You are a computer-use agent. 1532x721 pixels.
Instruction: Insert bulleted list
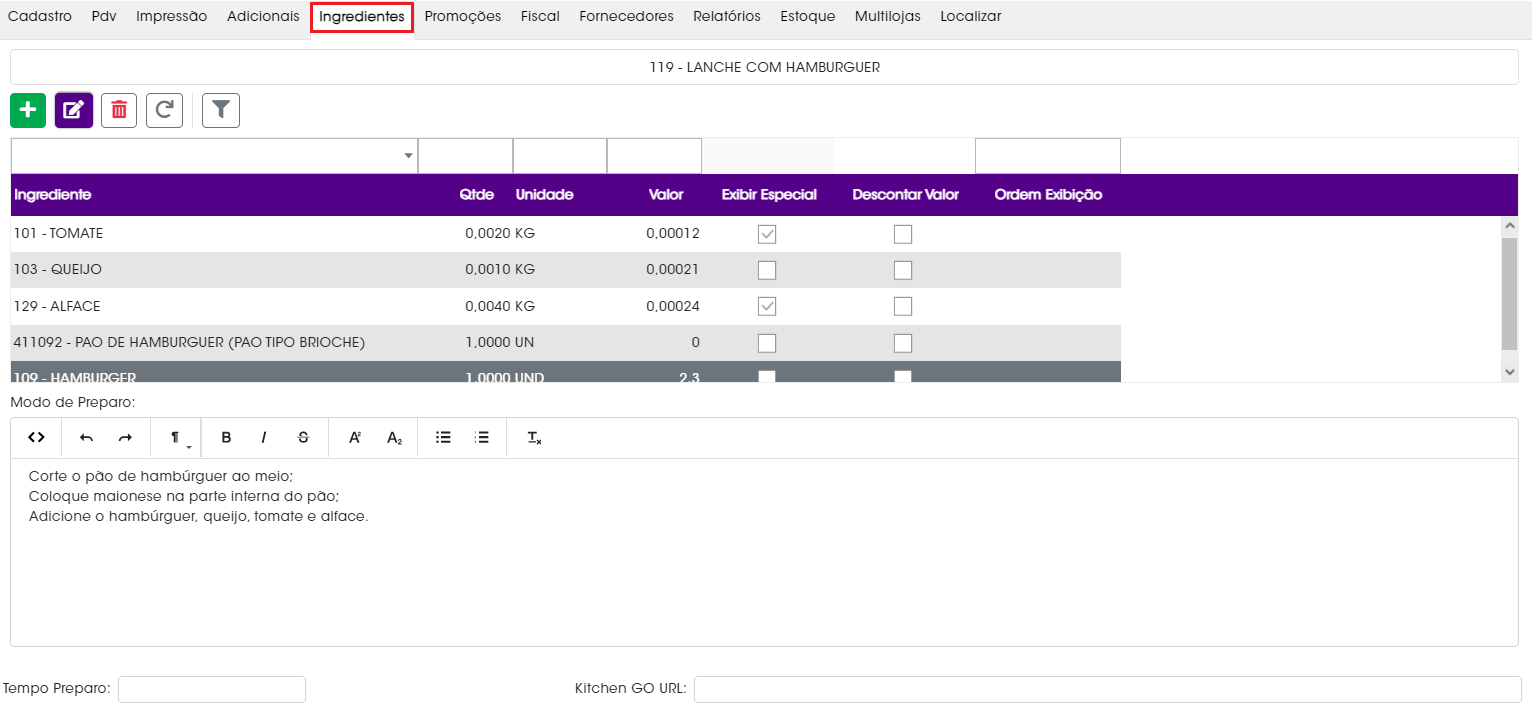[x=443, y=438]
